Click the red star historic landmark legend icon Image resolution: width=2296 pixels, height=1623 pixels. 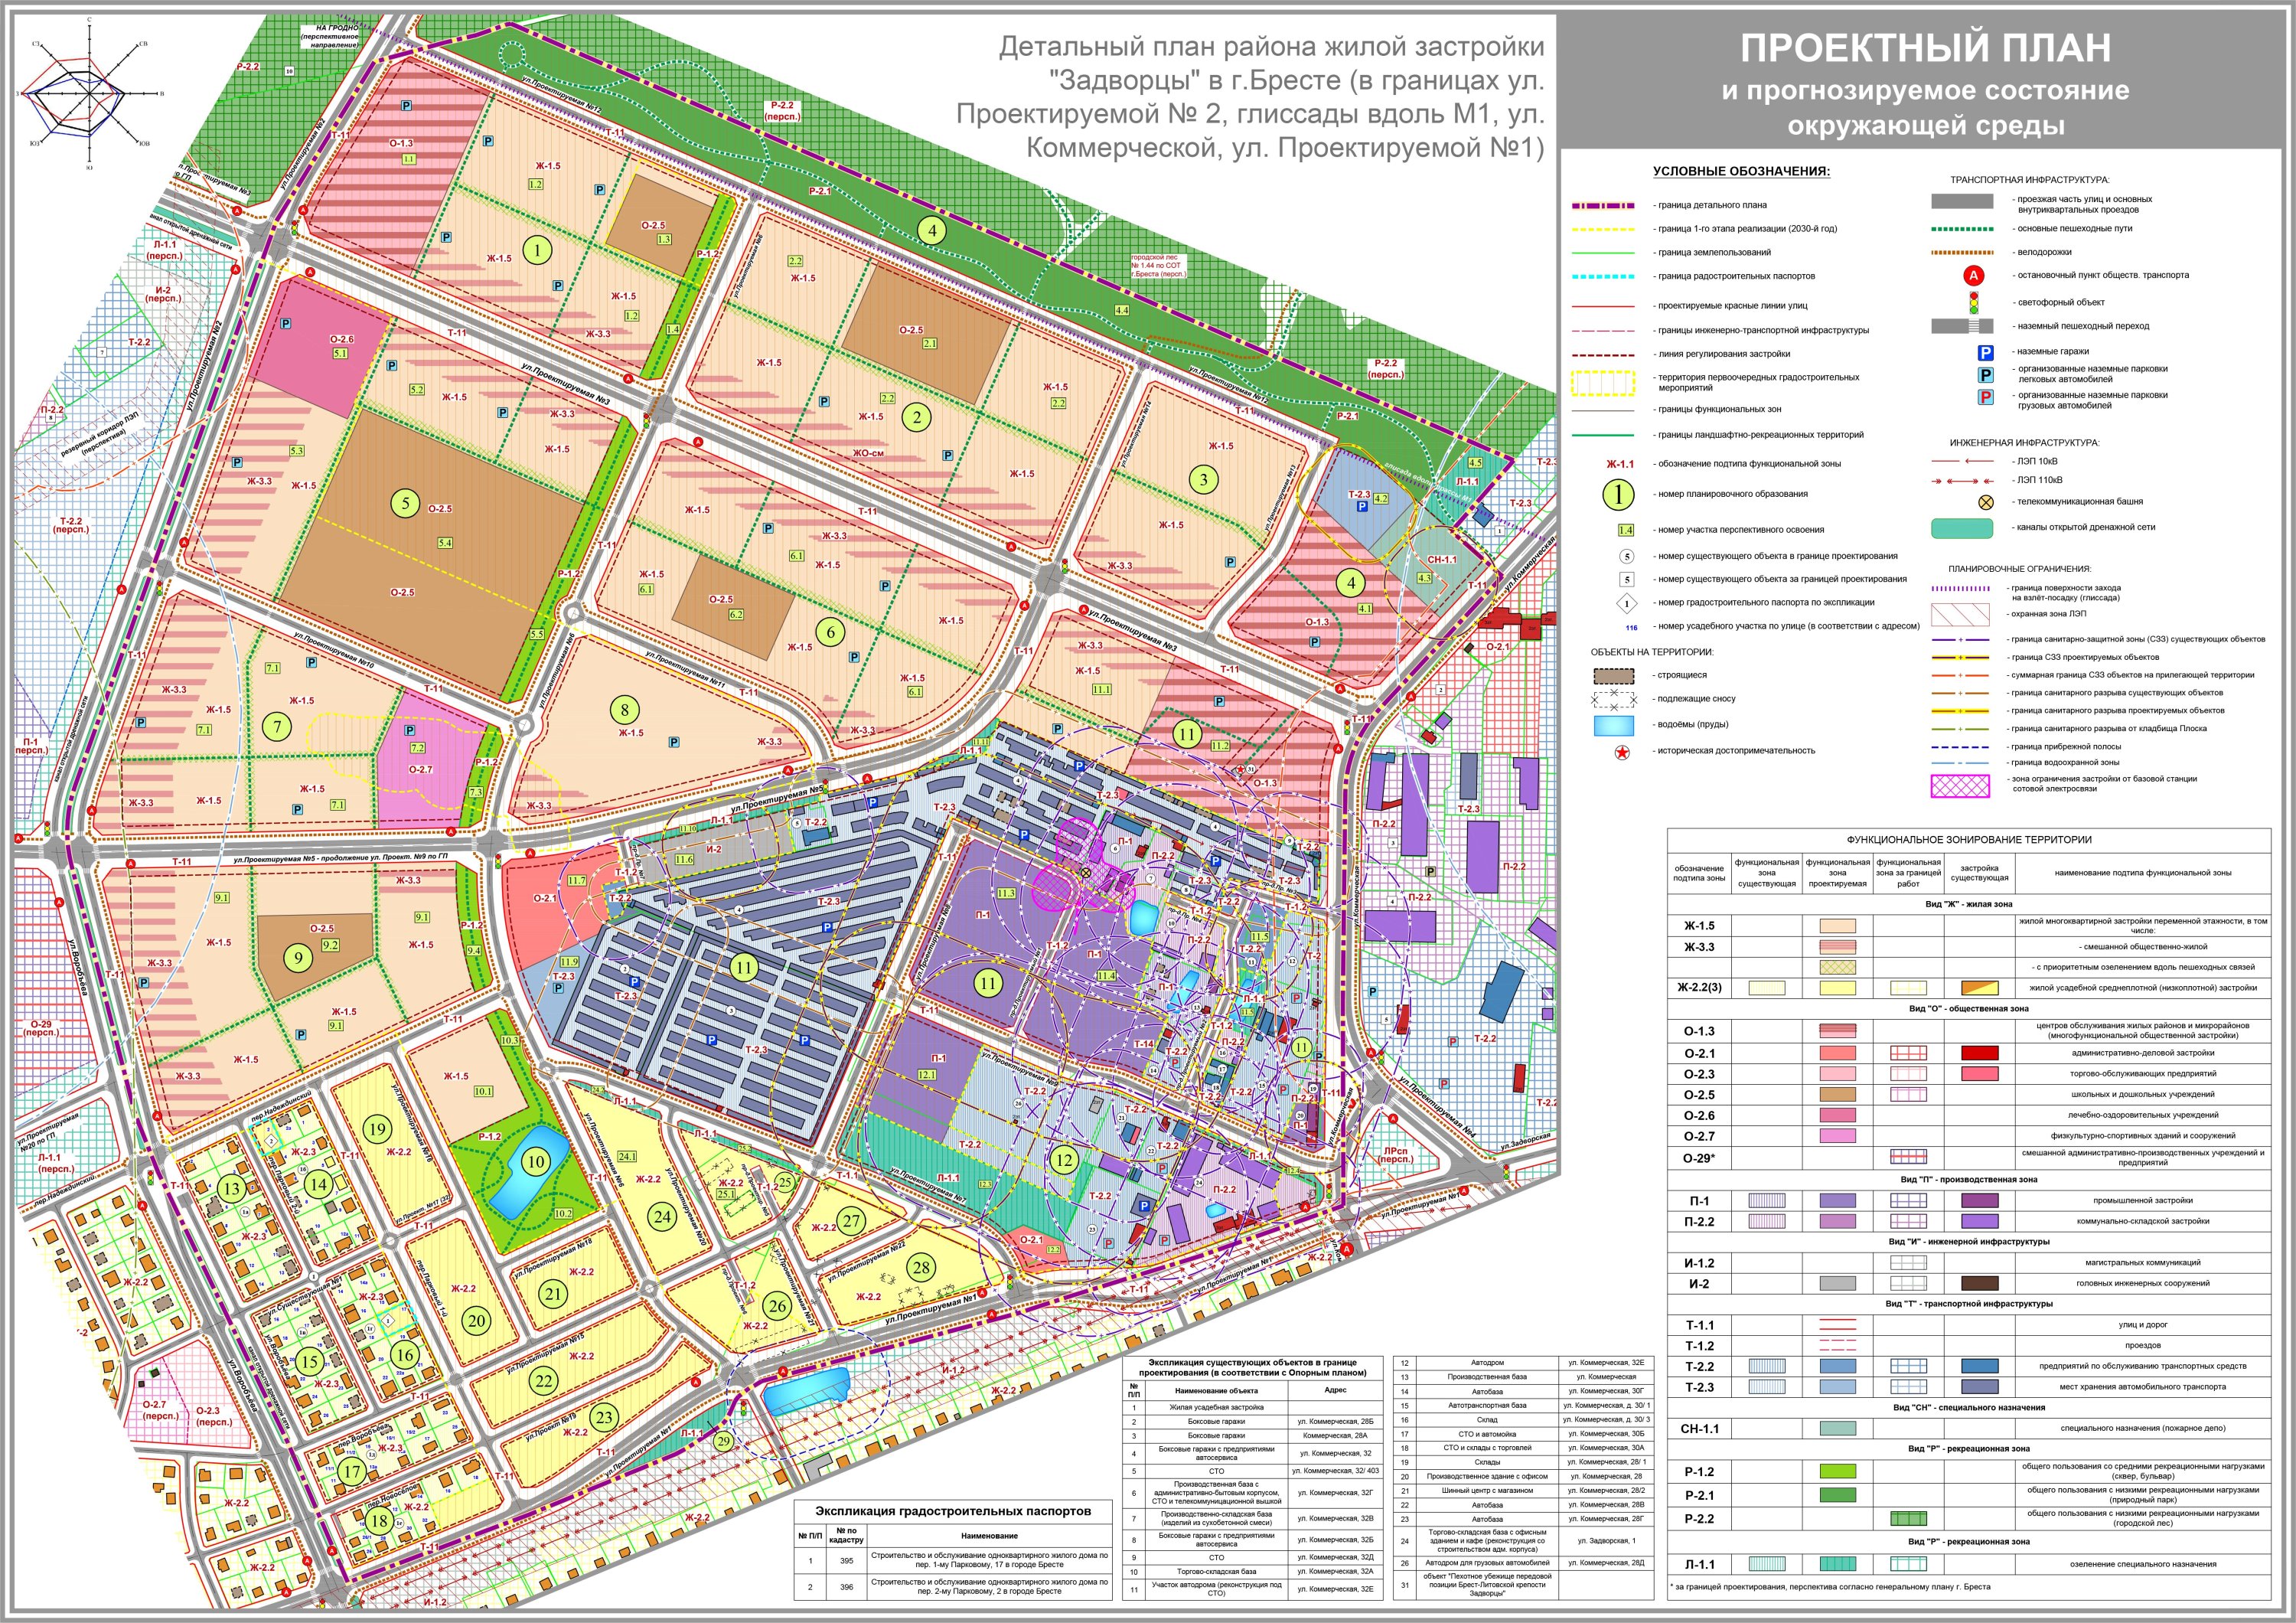click(1621, 752)
